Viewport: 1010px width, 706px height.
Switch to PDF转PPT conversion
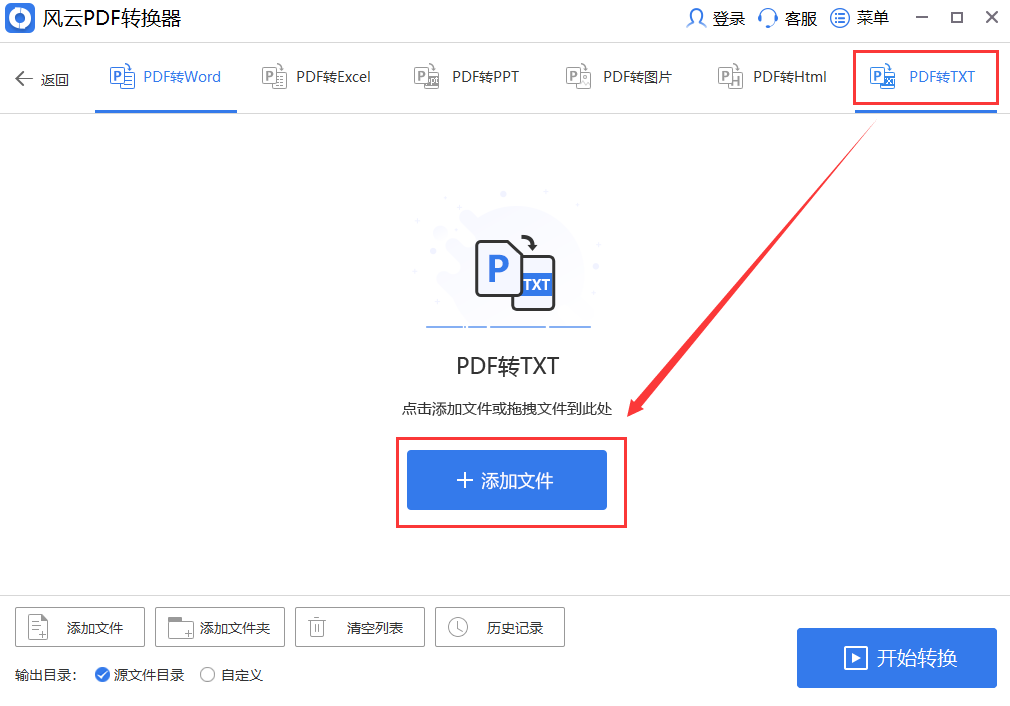466,76
